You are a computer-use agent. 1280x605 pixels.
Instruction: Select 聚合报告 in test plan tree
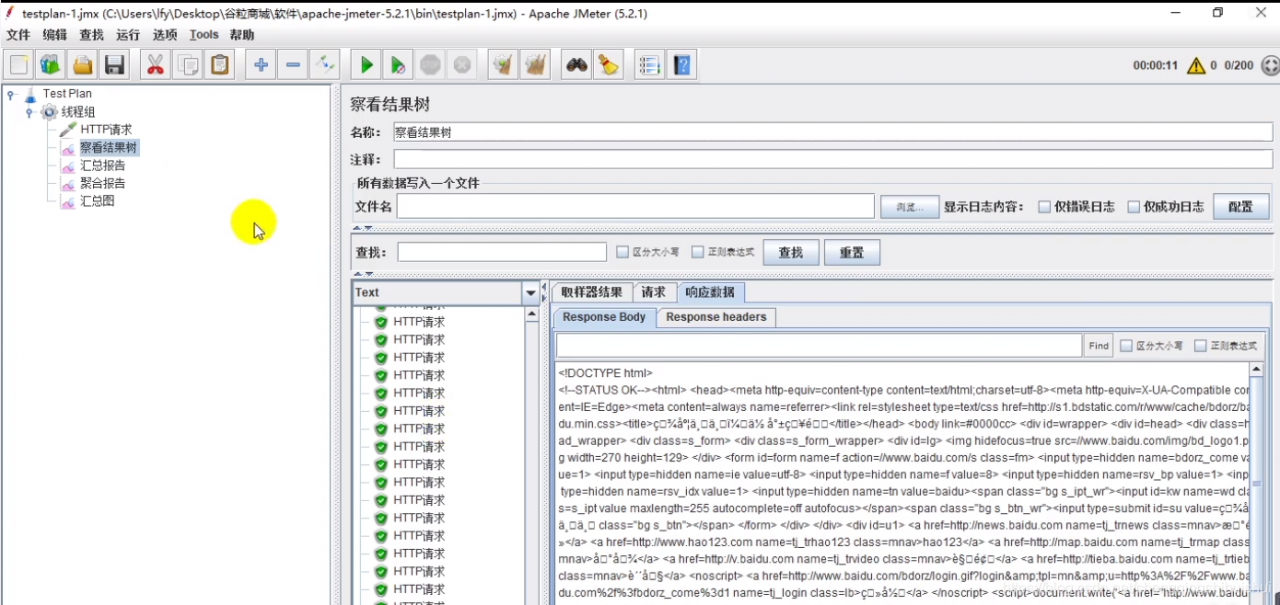tap(103, 184)
